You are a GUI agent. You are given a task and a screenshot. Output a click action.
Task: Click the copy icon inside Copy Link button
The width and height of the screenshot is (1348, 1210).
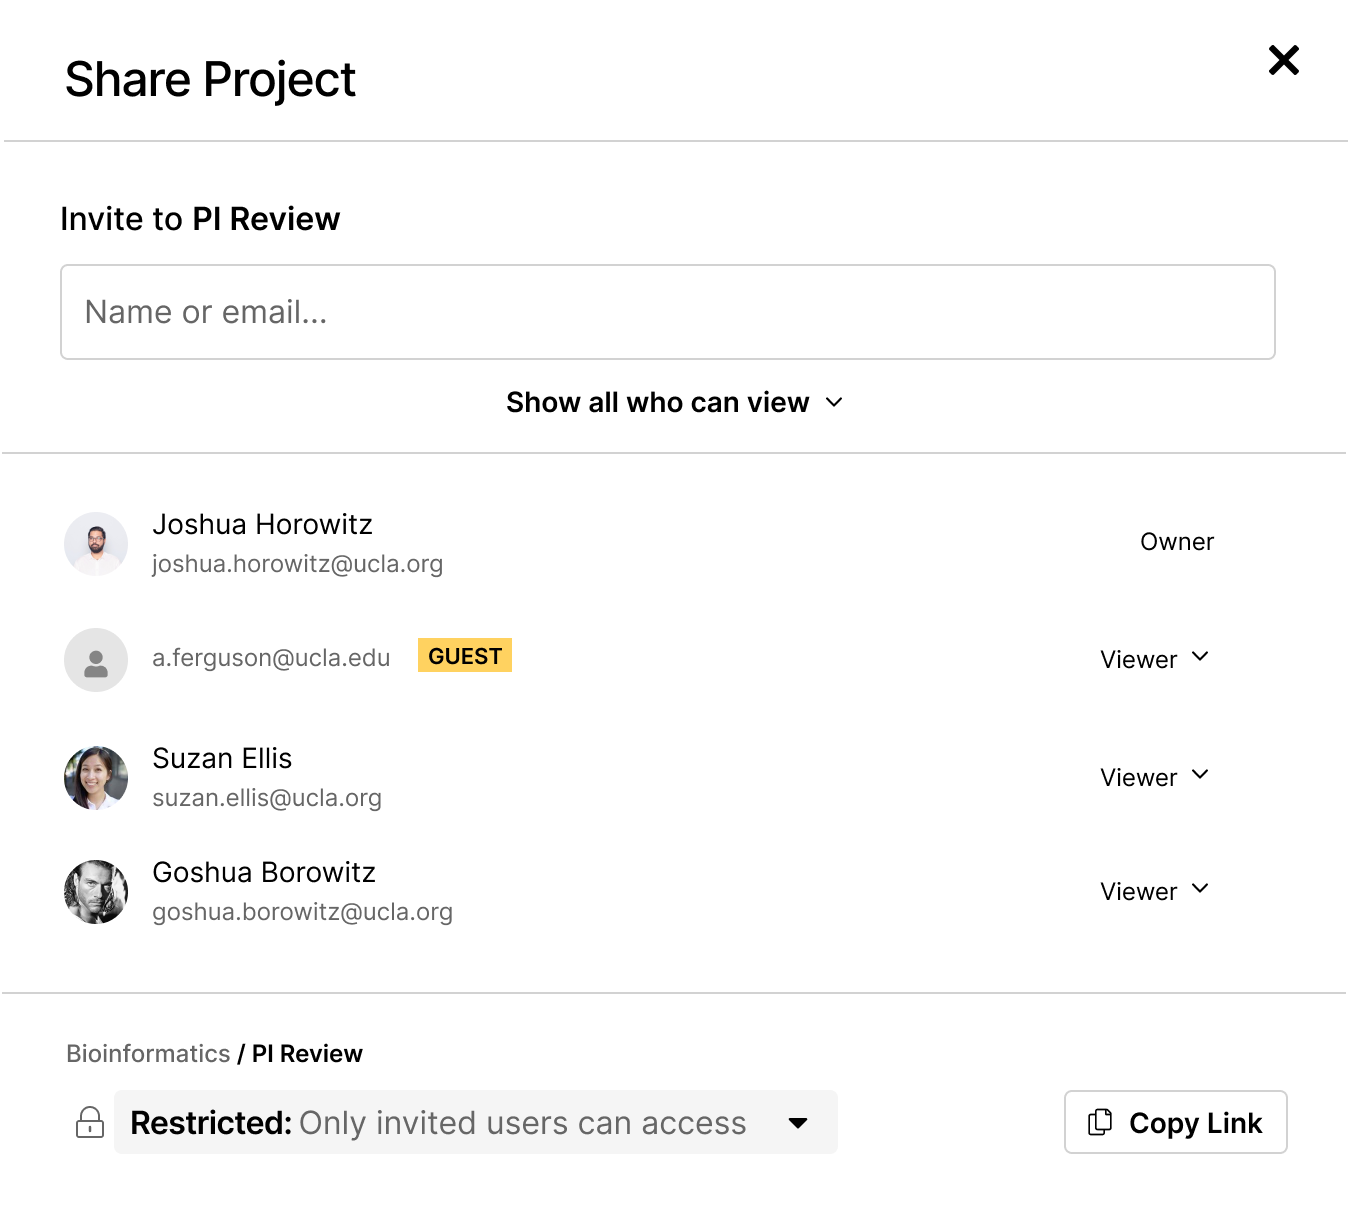tap(1101, 1122)
